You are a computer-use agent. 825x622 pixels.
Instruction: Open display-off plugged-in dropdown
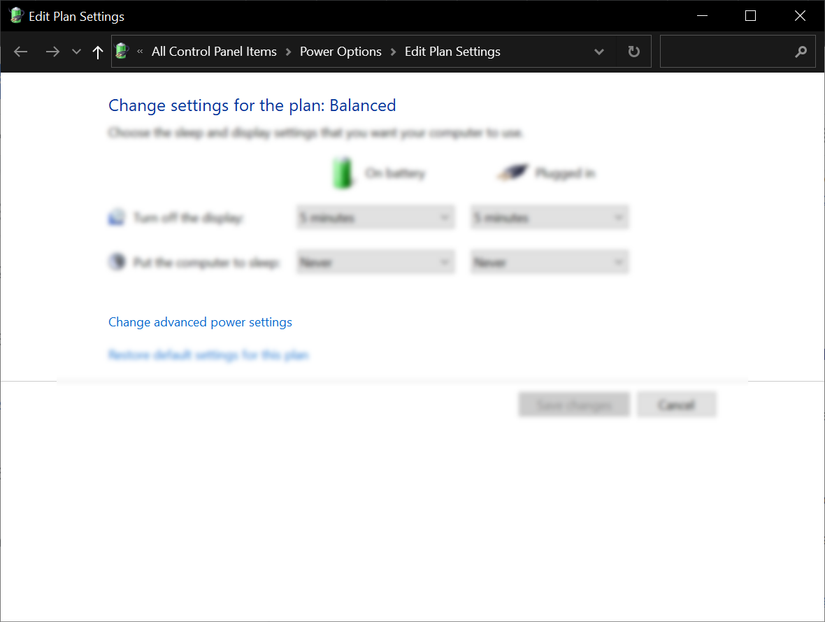549,217
